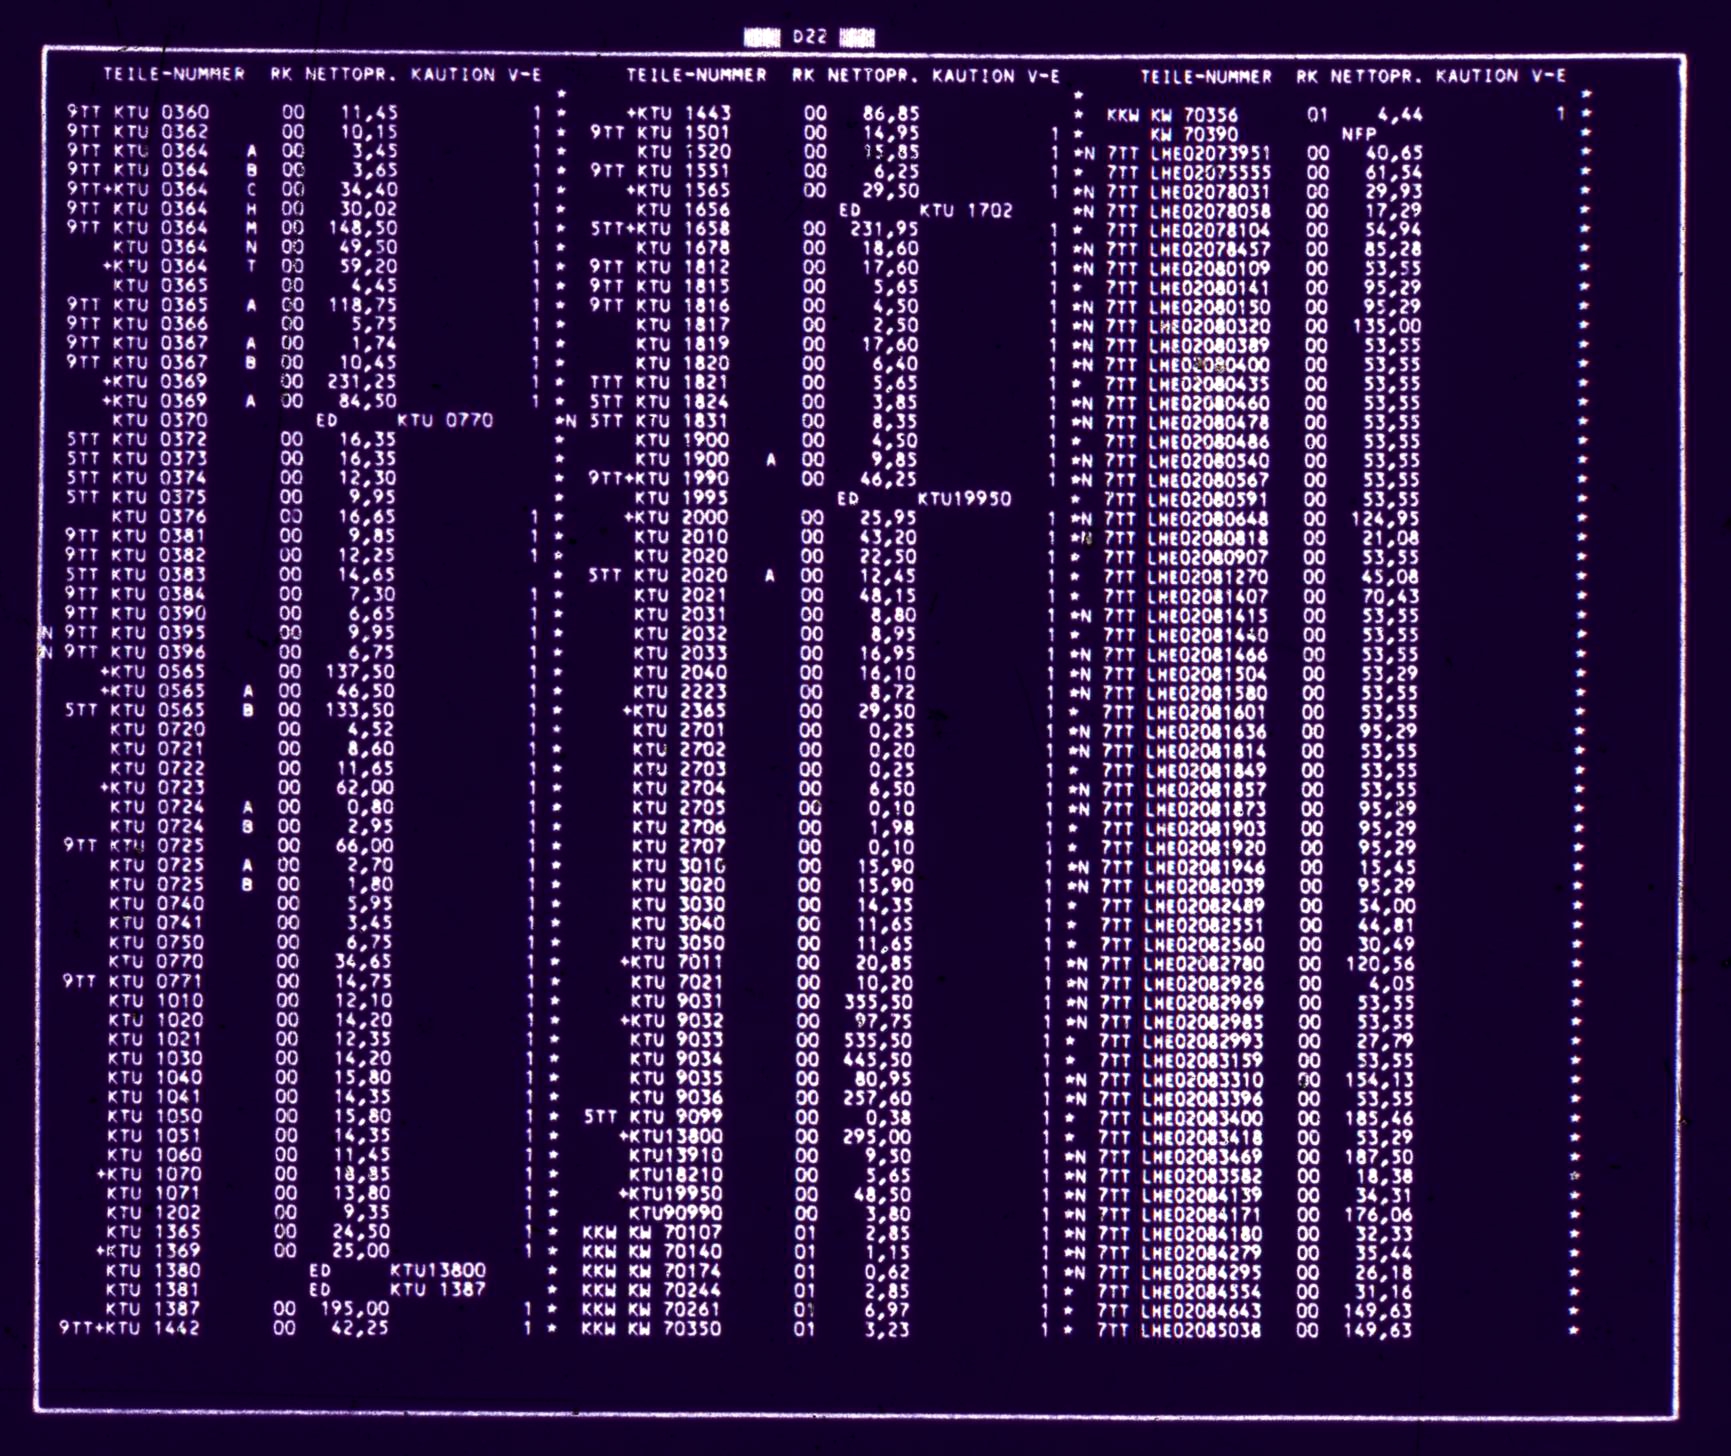Screen dimensions: 1731x1456
Task: Select part number KTU 0372
Action: 160,439
